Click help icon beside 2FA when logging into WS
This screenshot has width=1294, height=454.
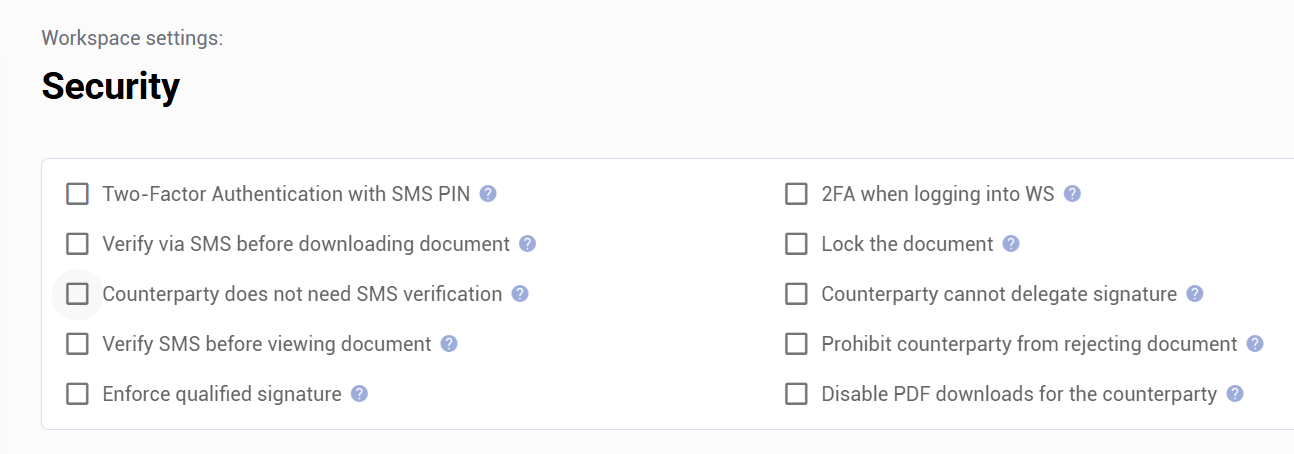[x=1072, y=194]
